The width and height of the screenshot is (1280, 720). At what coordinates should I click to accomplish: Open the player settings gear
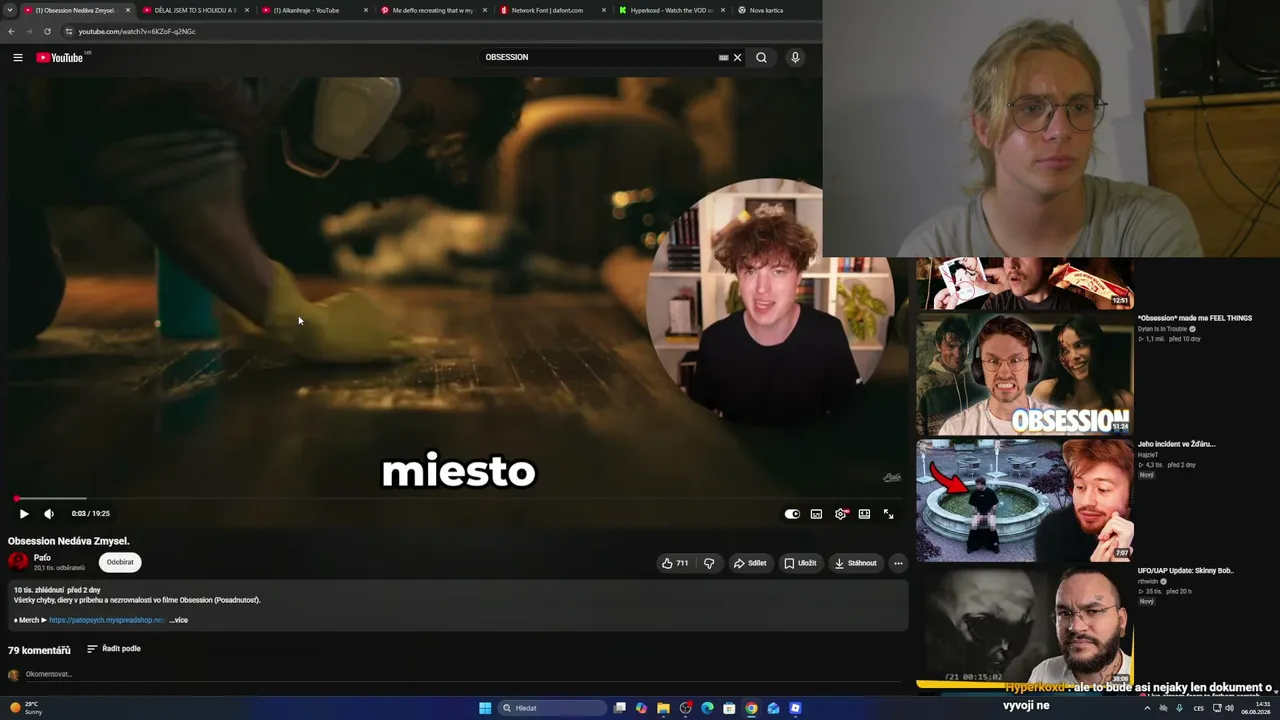pyautogui.click(x=841, y=514)
